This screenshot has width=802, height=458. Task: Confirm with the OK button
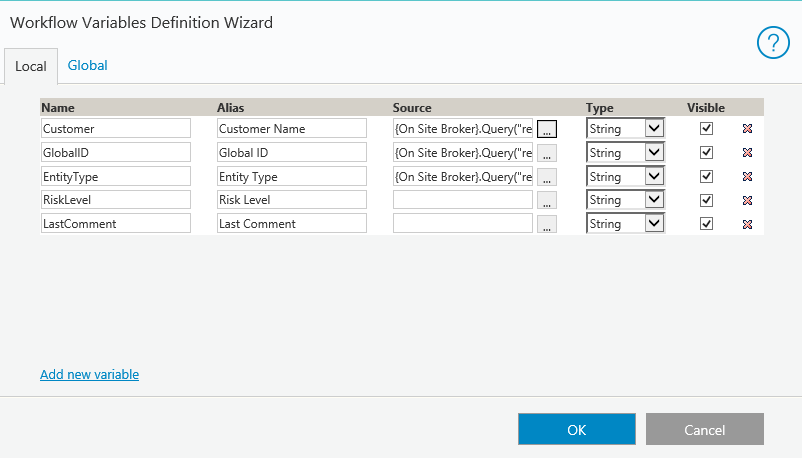(x=576, y=429)
